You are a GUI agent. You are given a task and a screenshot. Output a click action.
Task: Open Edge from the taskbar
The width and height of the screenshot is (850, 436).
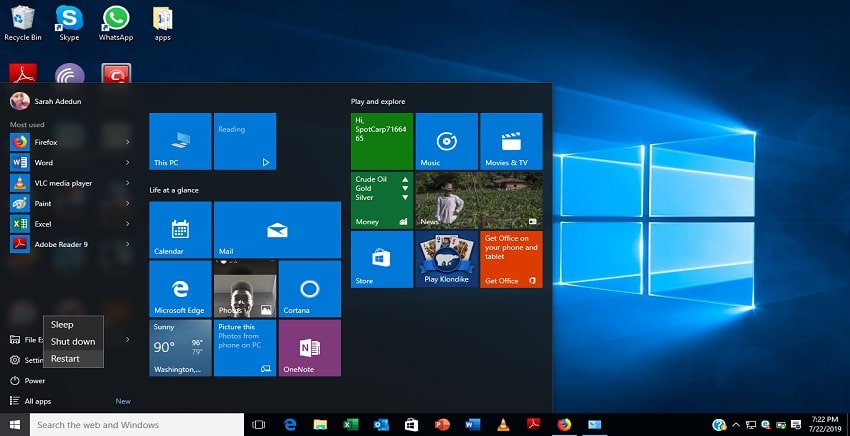pyautogui.click(x=290, y=425)
